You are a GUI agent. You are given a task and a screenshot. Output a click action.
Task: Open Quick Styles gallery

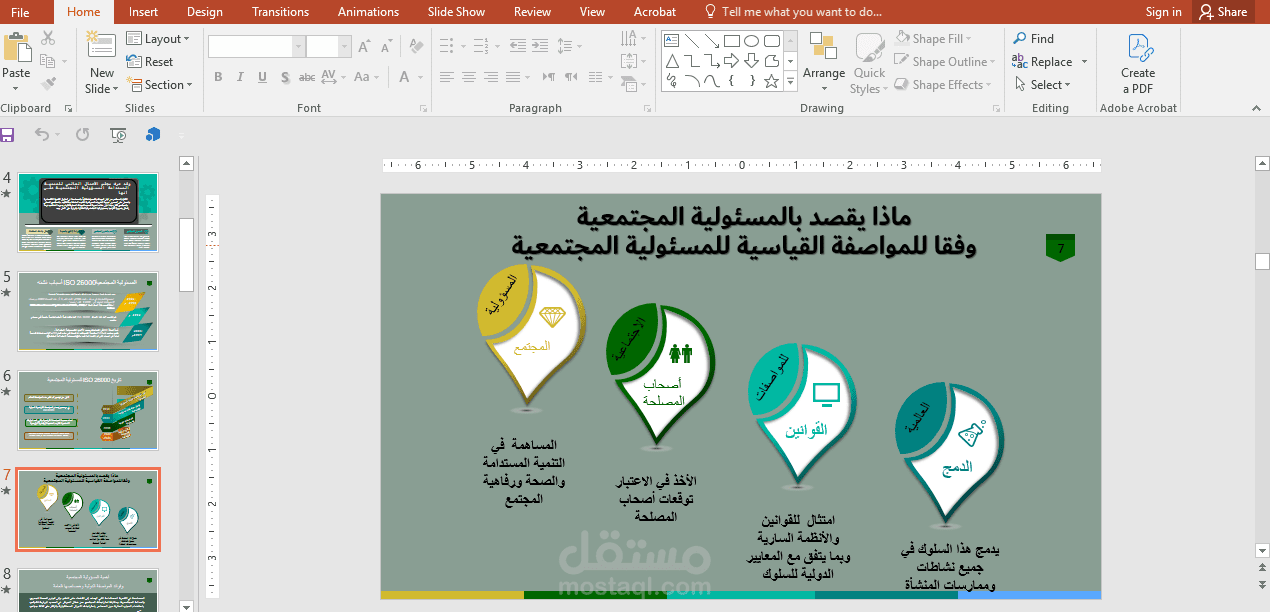click(869, 63)
